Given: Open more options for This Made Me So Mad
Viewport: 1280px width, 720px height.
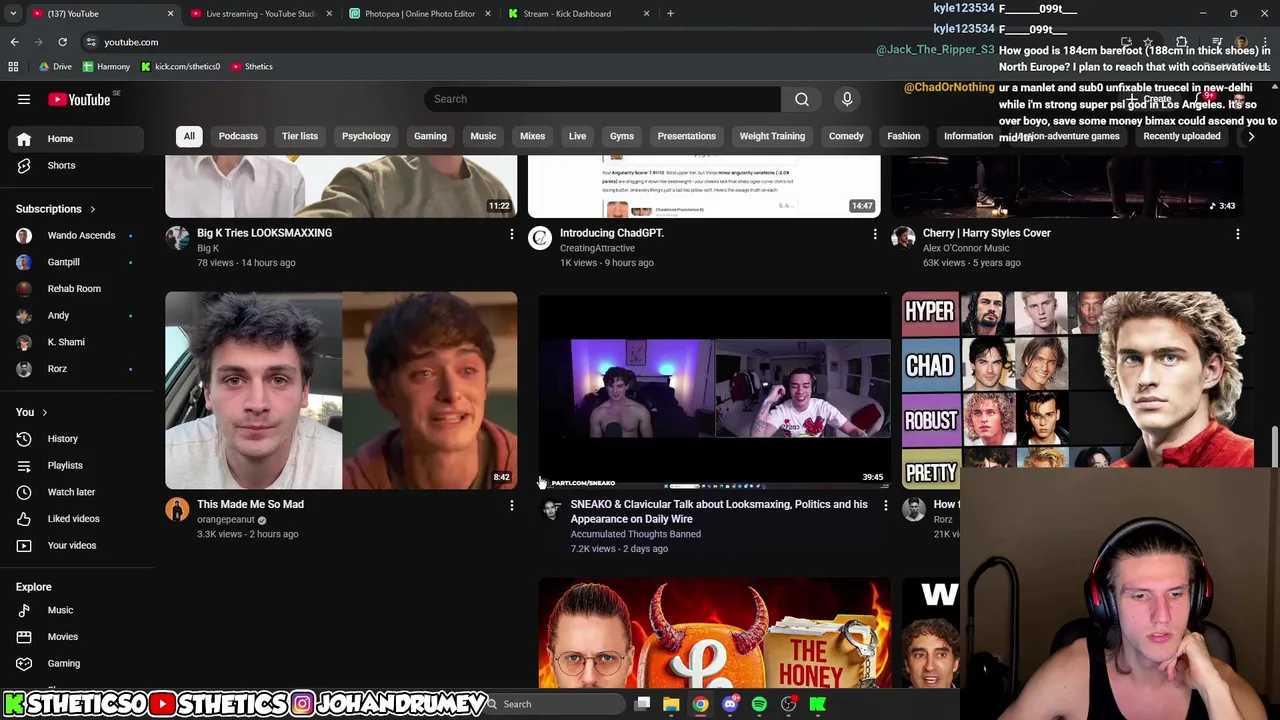Looking at the screenshot, I should pyautogui.click(x=511, y=506).
